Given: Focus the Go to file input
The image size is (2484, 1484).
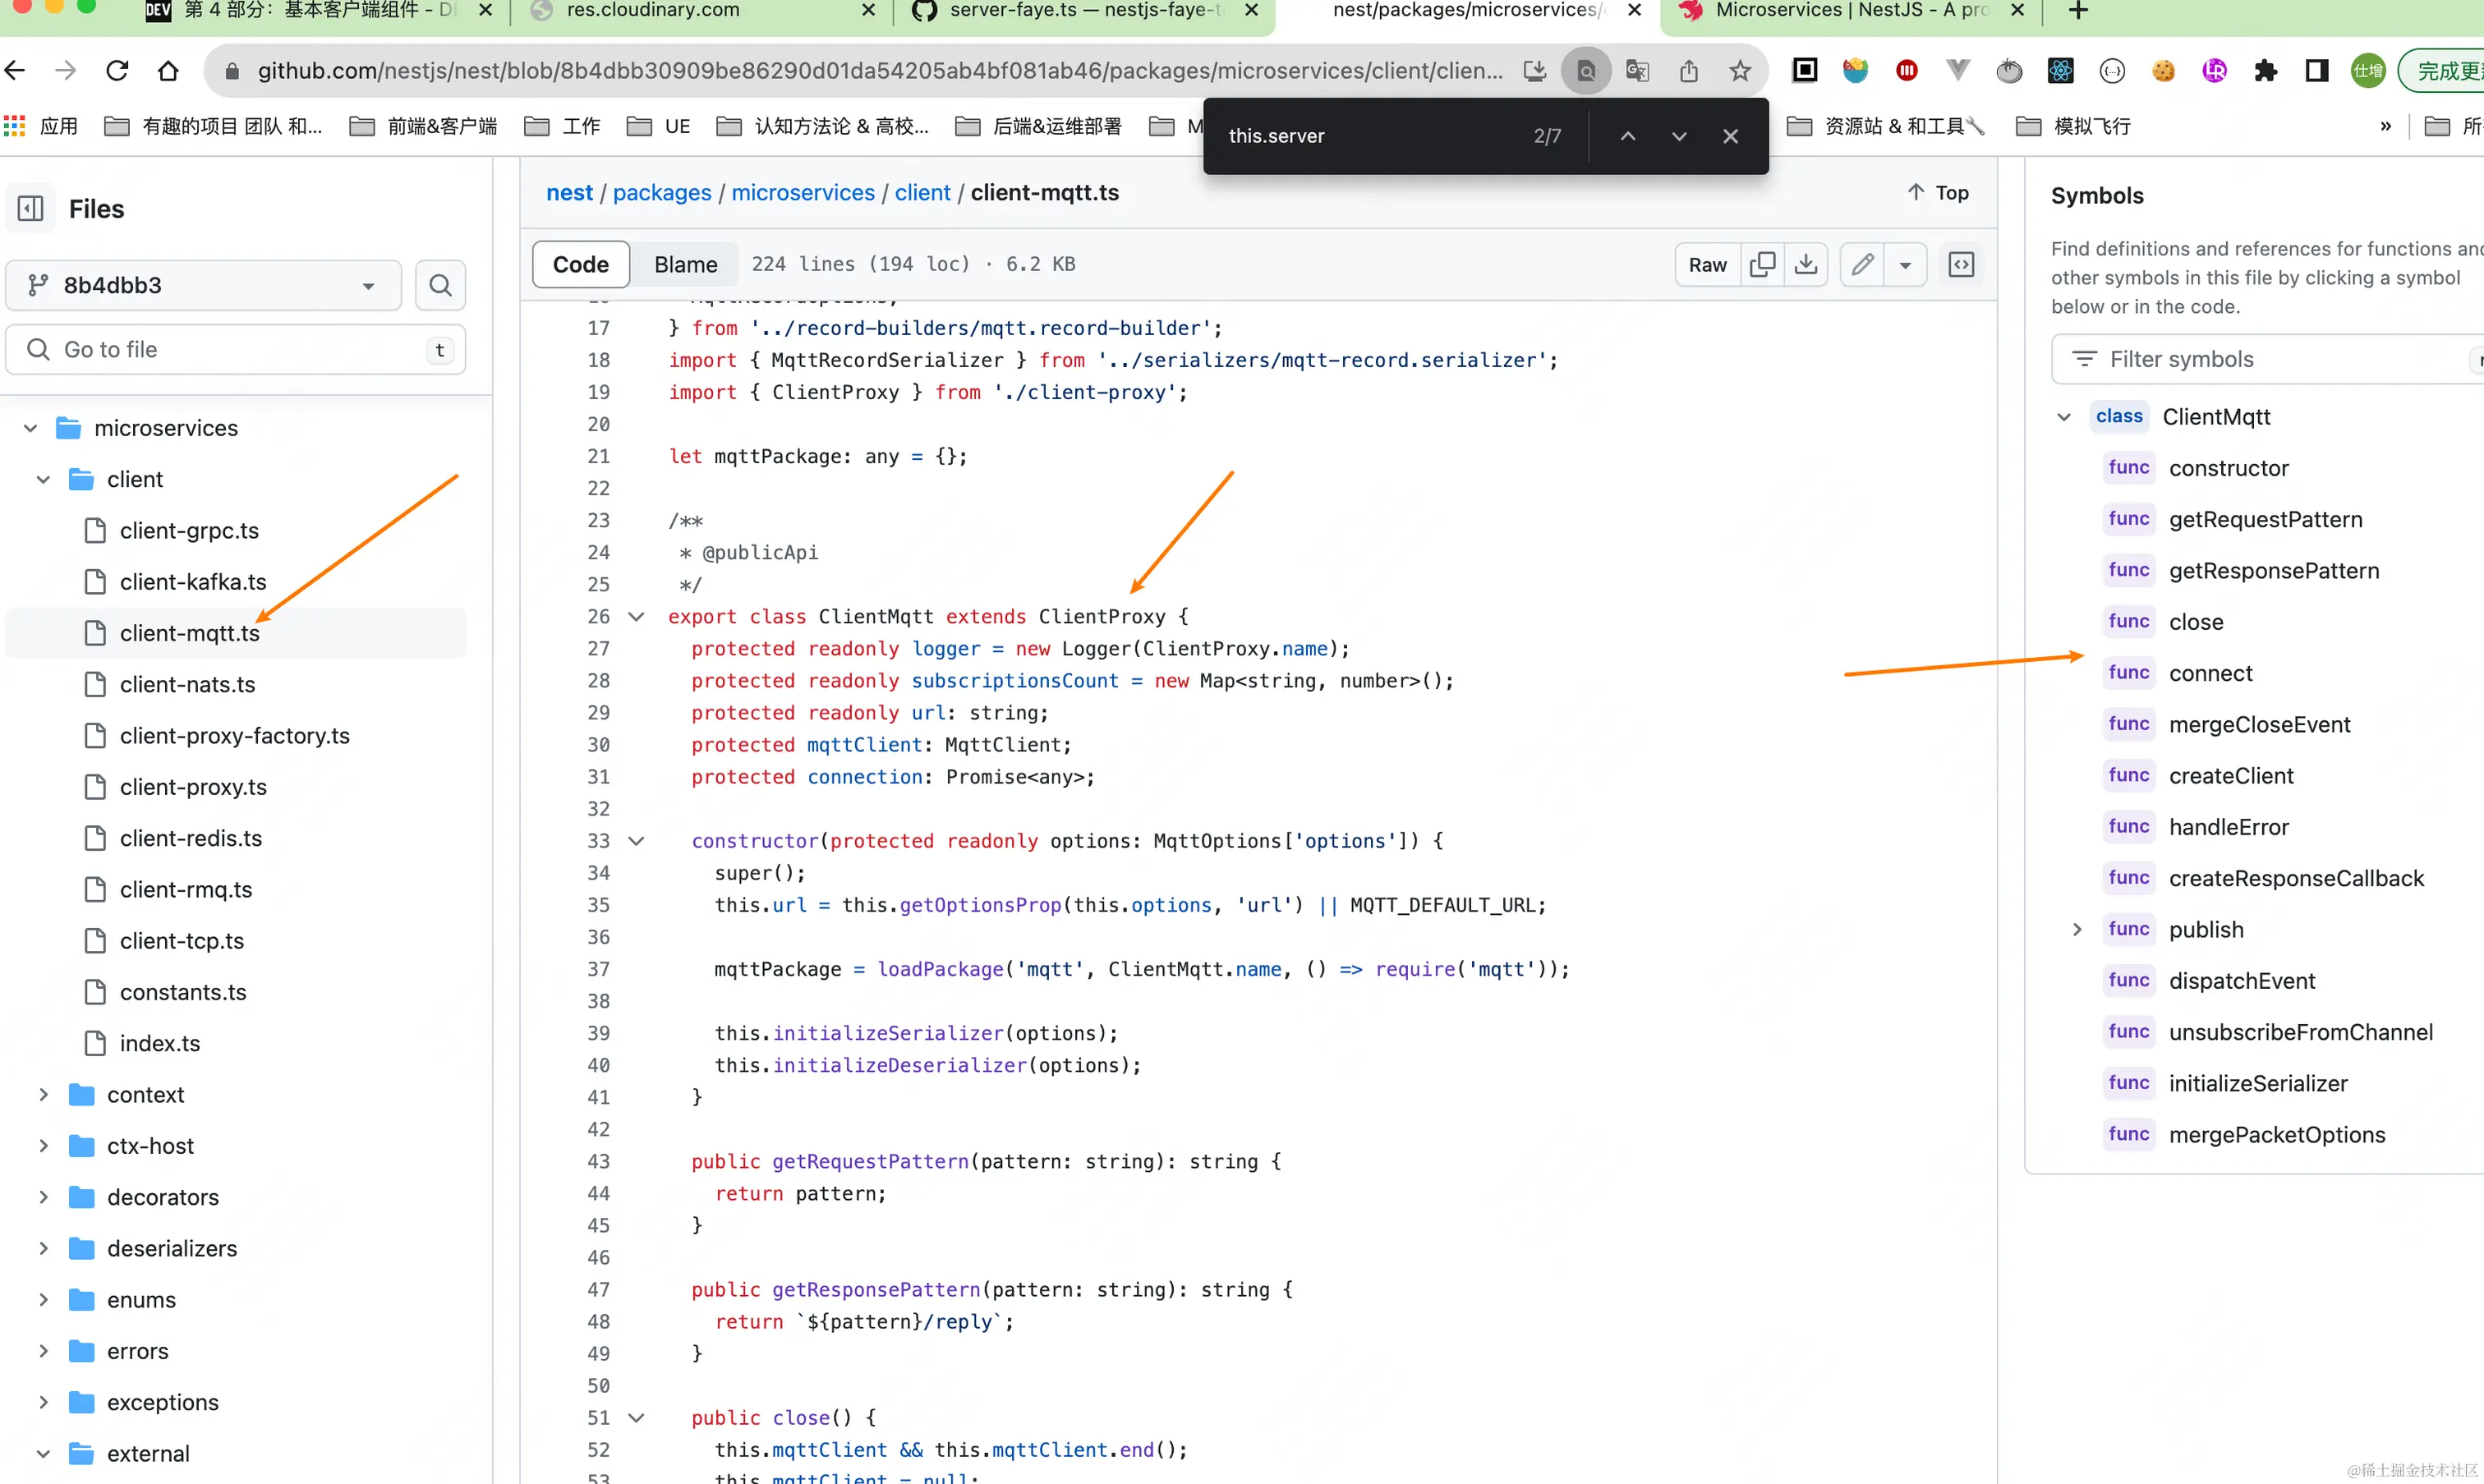Looking at the screenshot, I should coord(236,350).
